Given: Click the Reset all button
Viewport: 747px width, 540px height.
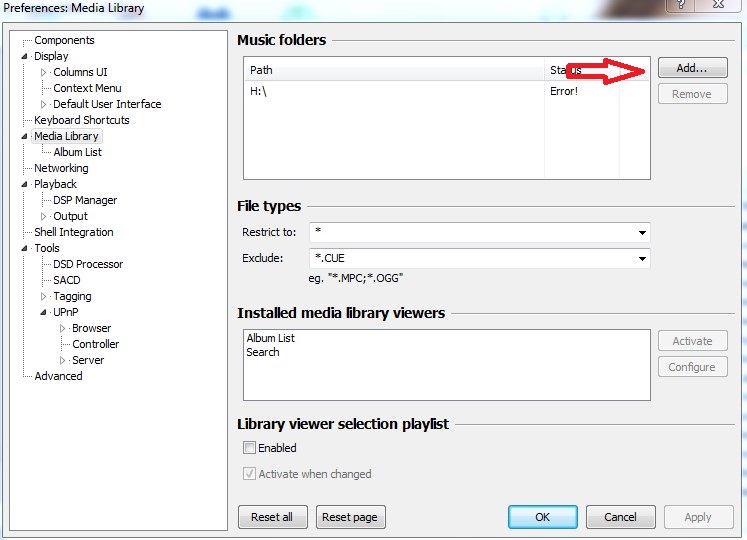Looking at the screenshot, I should click(x=273, y=517).
